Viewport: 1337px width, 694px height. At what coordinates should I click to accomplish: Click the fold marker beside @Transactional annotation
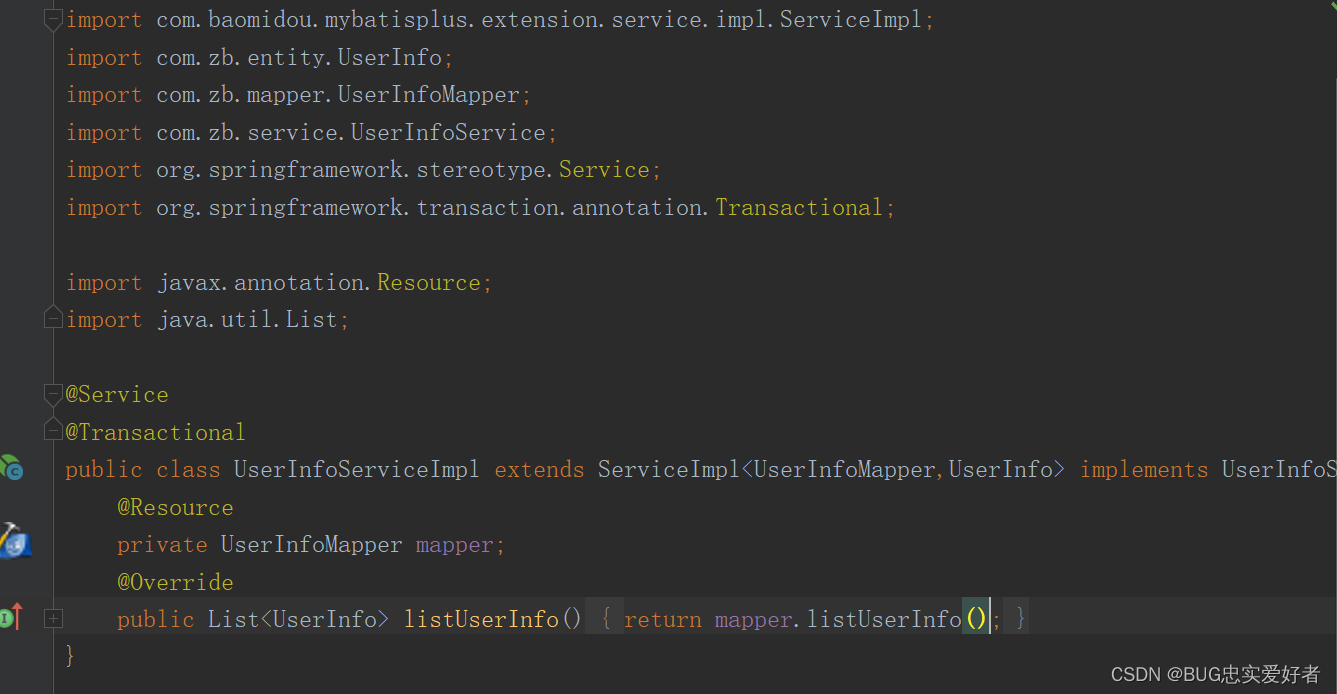click(x=53, y=432)
